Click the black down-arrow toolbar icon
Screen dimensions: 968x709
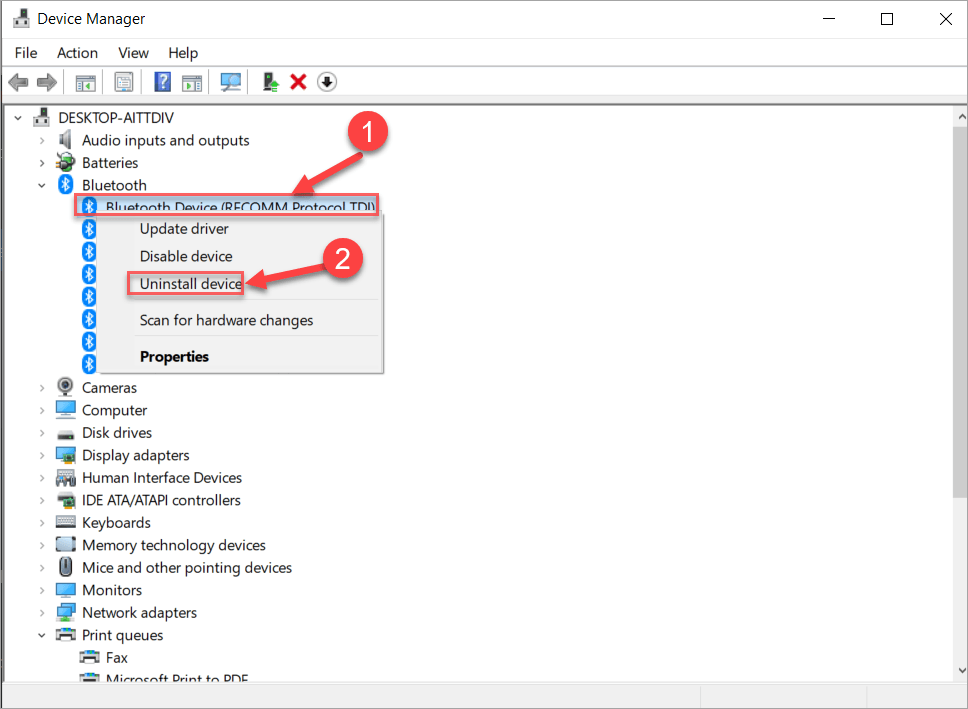coord(327,82)
